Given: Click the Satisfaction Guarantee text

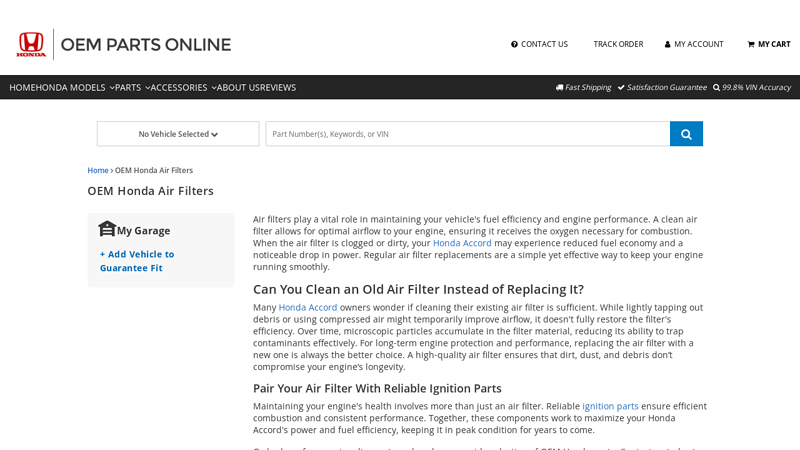Looking at the screenshot, I should [667, 87].
